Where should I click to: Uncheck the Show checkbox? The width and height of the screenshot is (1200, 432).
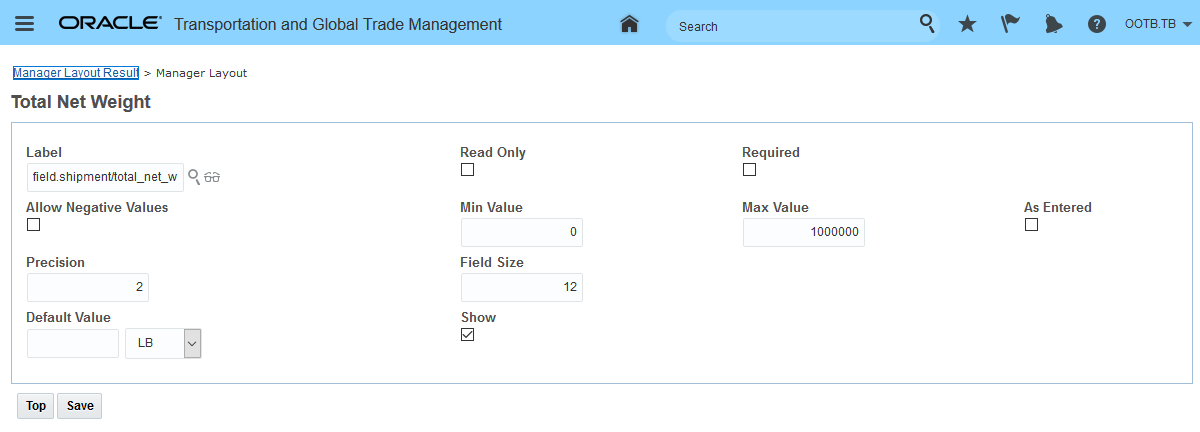(x=467, y=335)
